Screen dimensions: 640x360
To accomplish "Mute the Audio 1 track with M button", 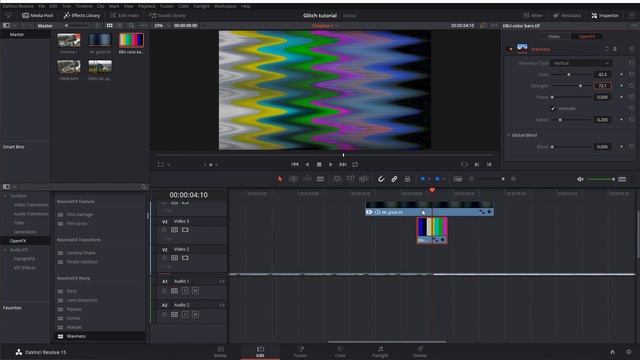I will [196, 291].
